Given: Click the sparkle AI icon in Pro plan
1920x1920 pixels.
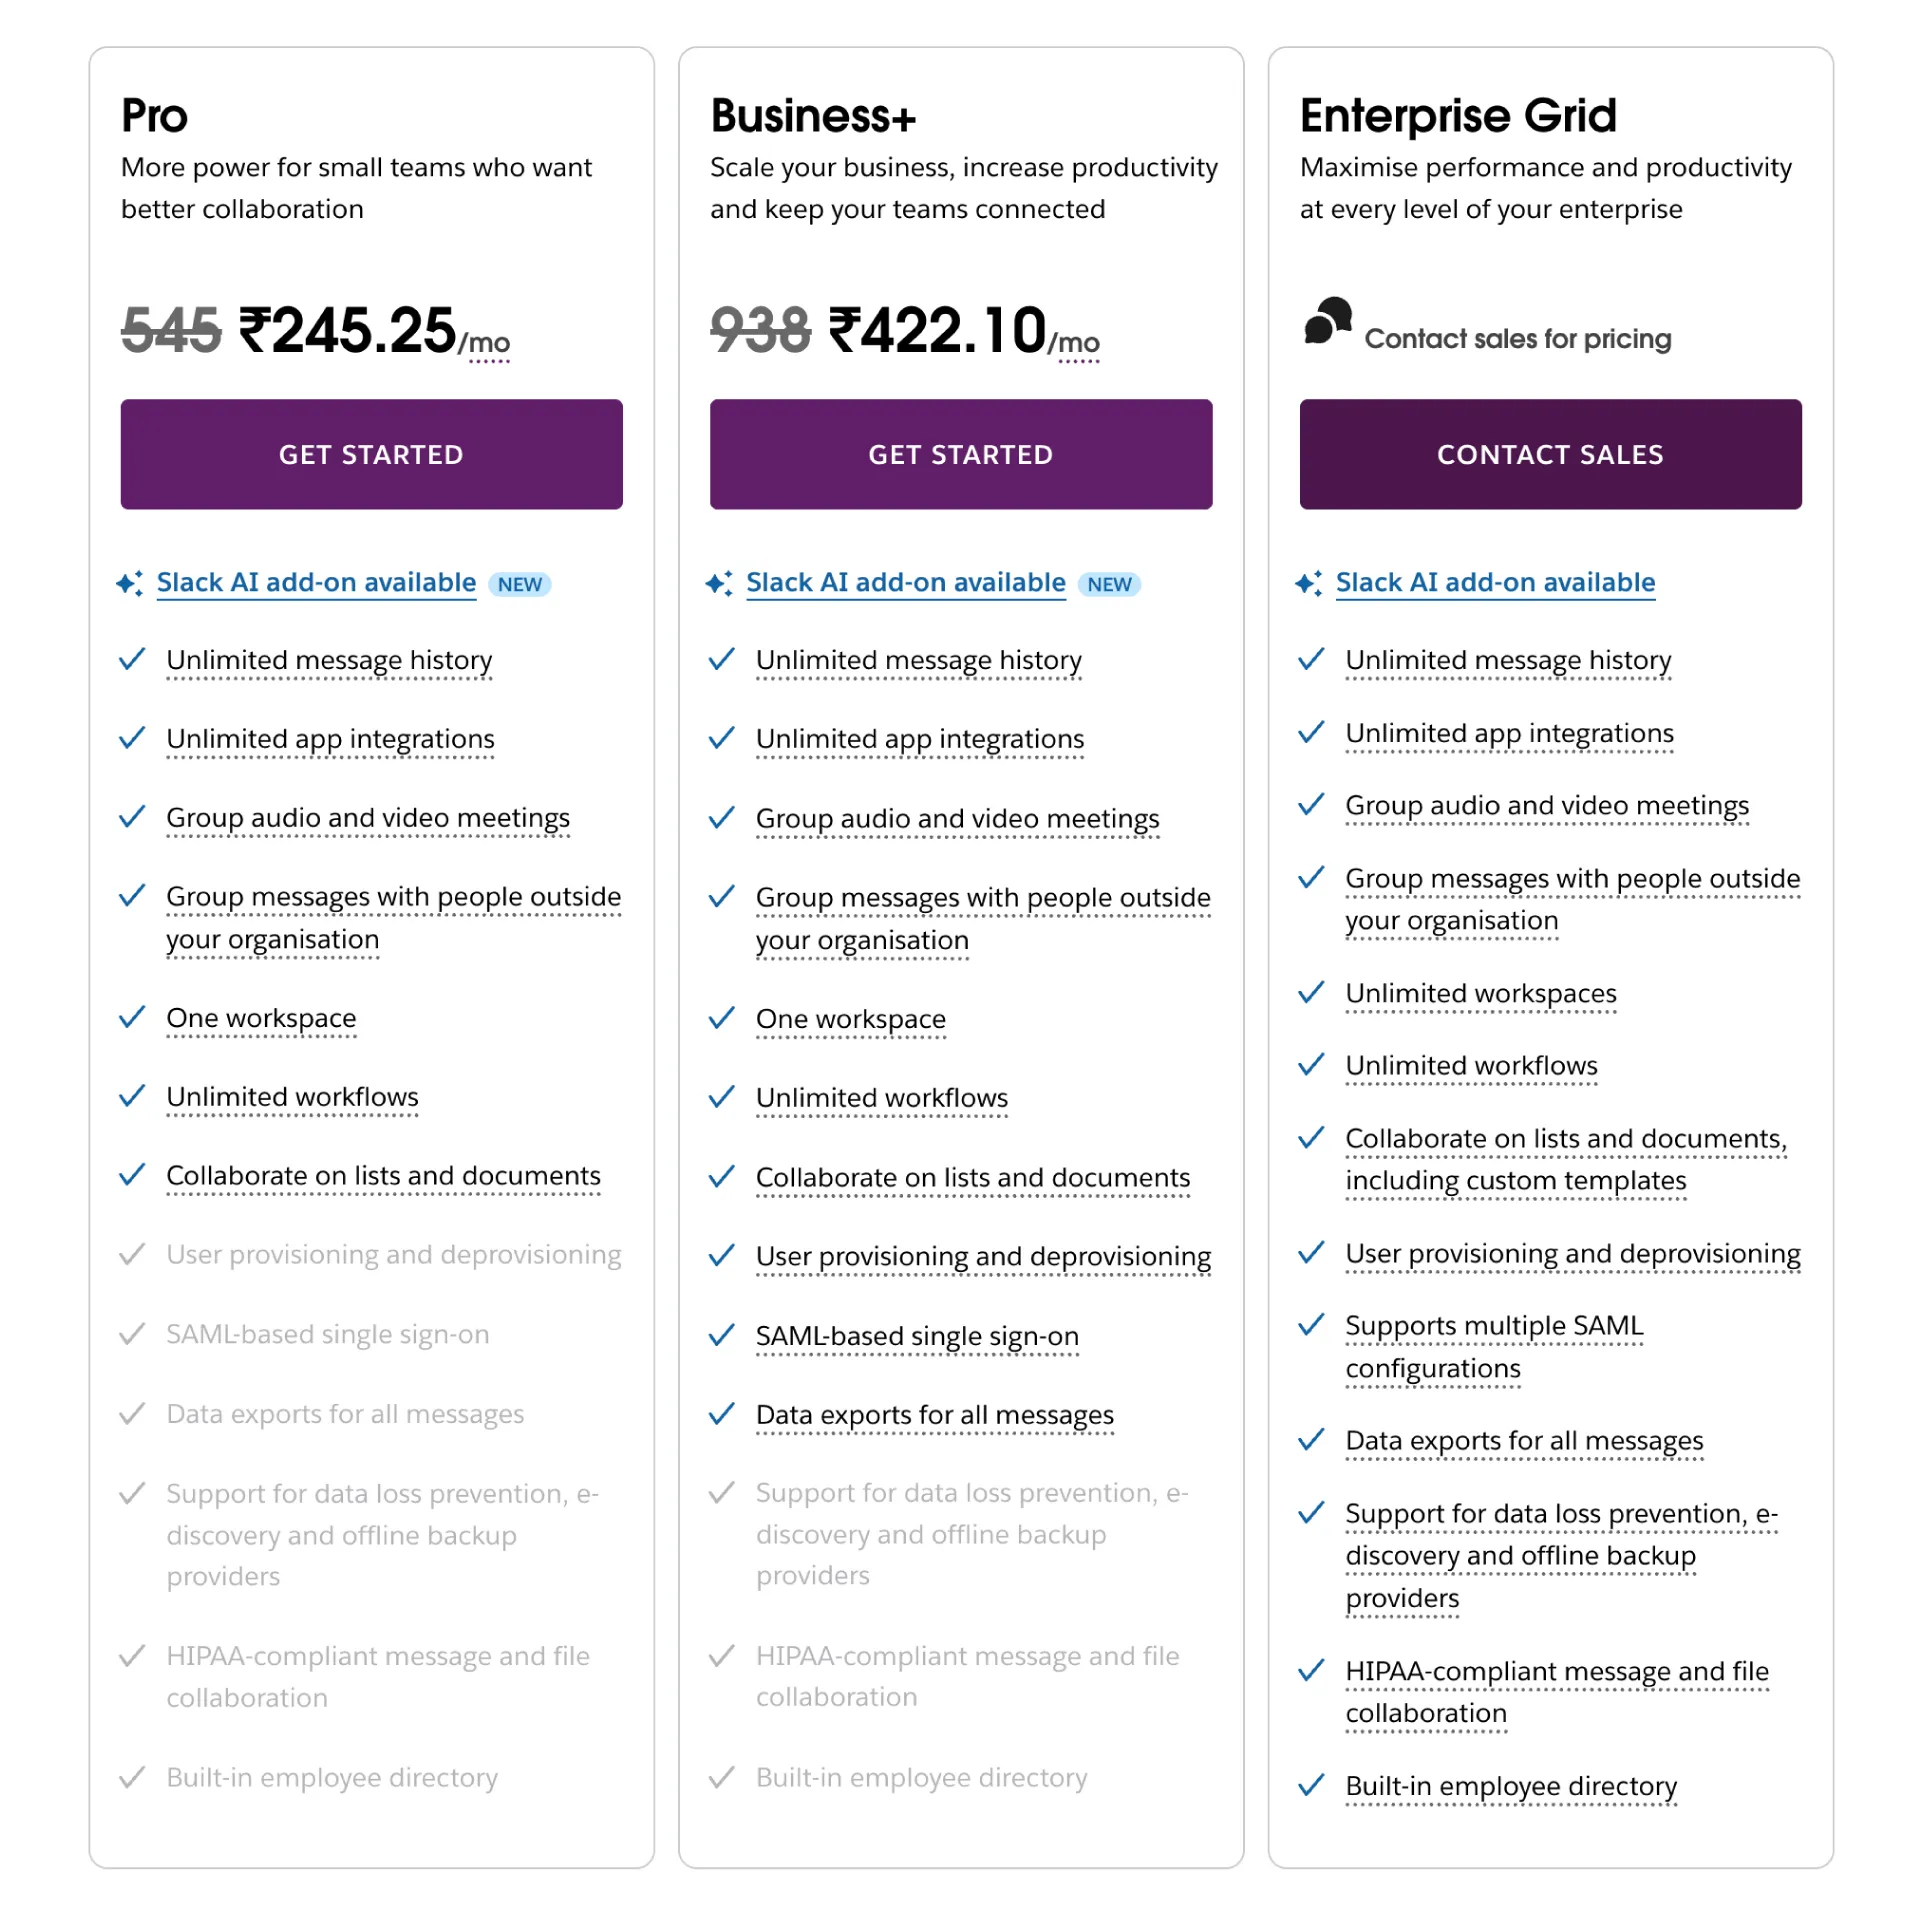Looking at the screenshot, I should click(129, 583).
